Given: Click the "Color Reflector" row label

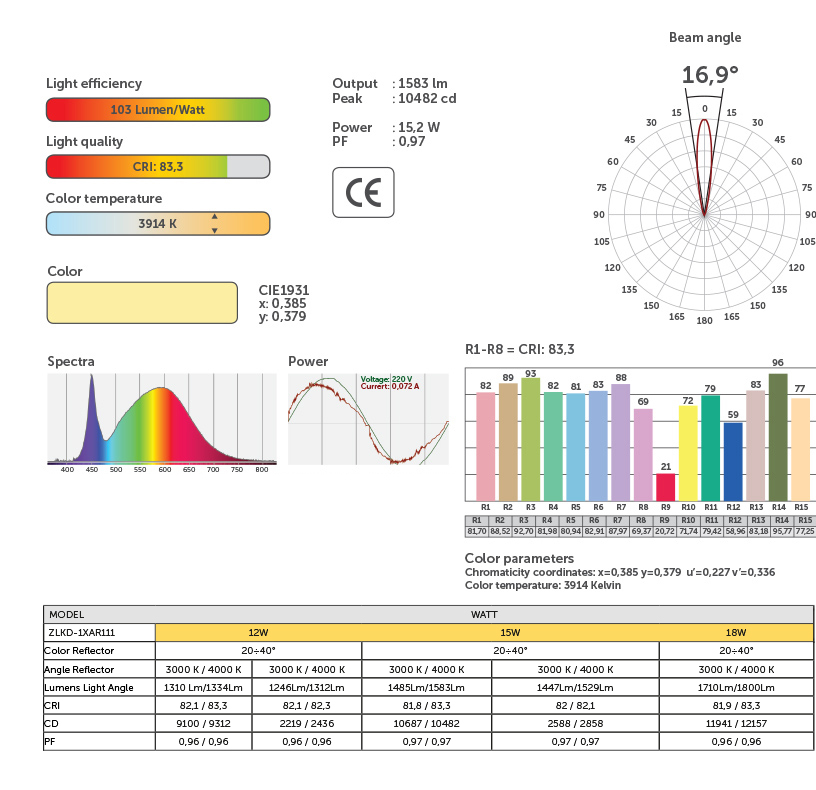Looking at the screenshot, I should tap(79, 651).
